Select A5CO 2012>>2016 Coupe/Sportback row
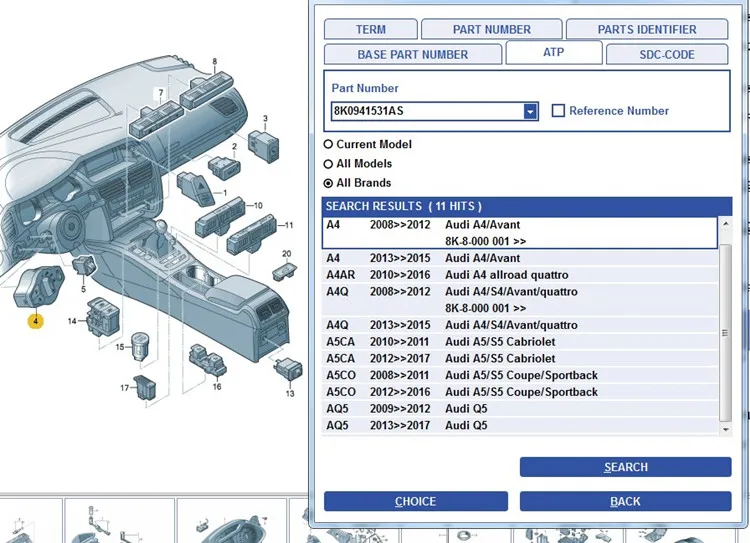Image resolution: width=750 pixels, height=543 pixels. click(520, 392)
